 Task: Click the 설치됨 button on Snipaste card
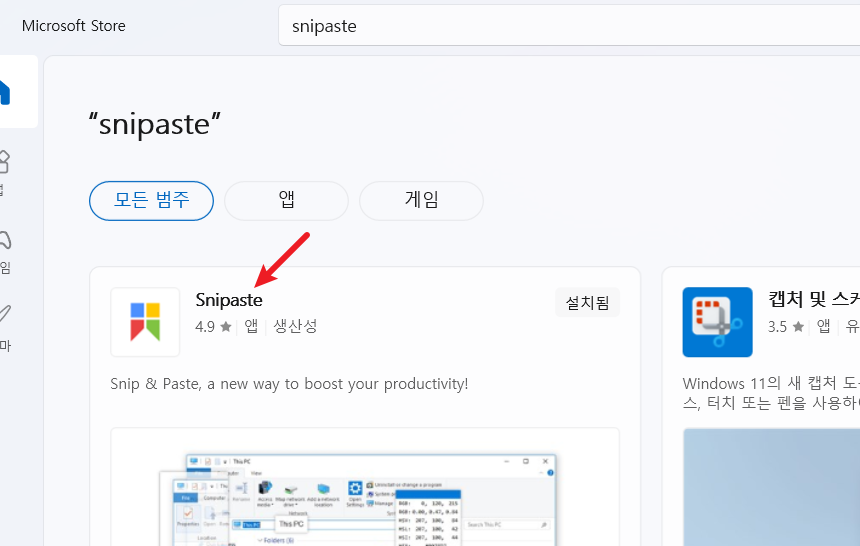tap(587, 302)
